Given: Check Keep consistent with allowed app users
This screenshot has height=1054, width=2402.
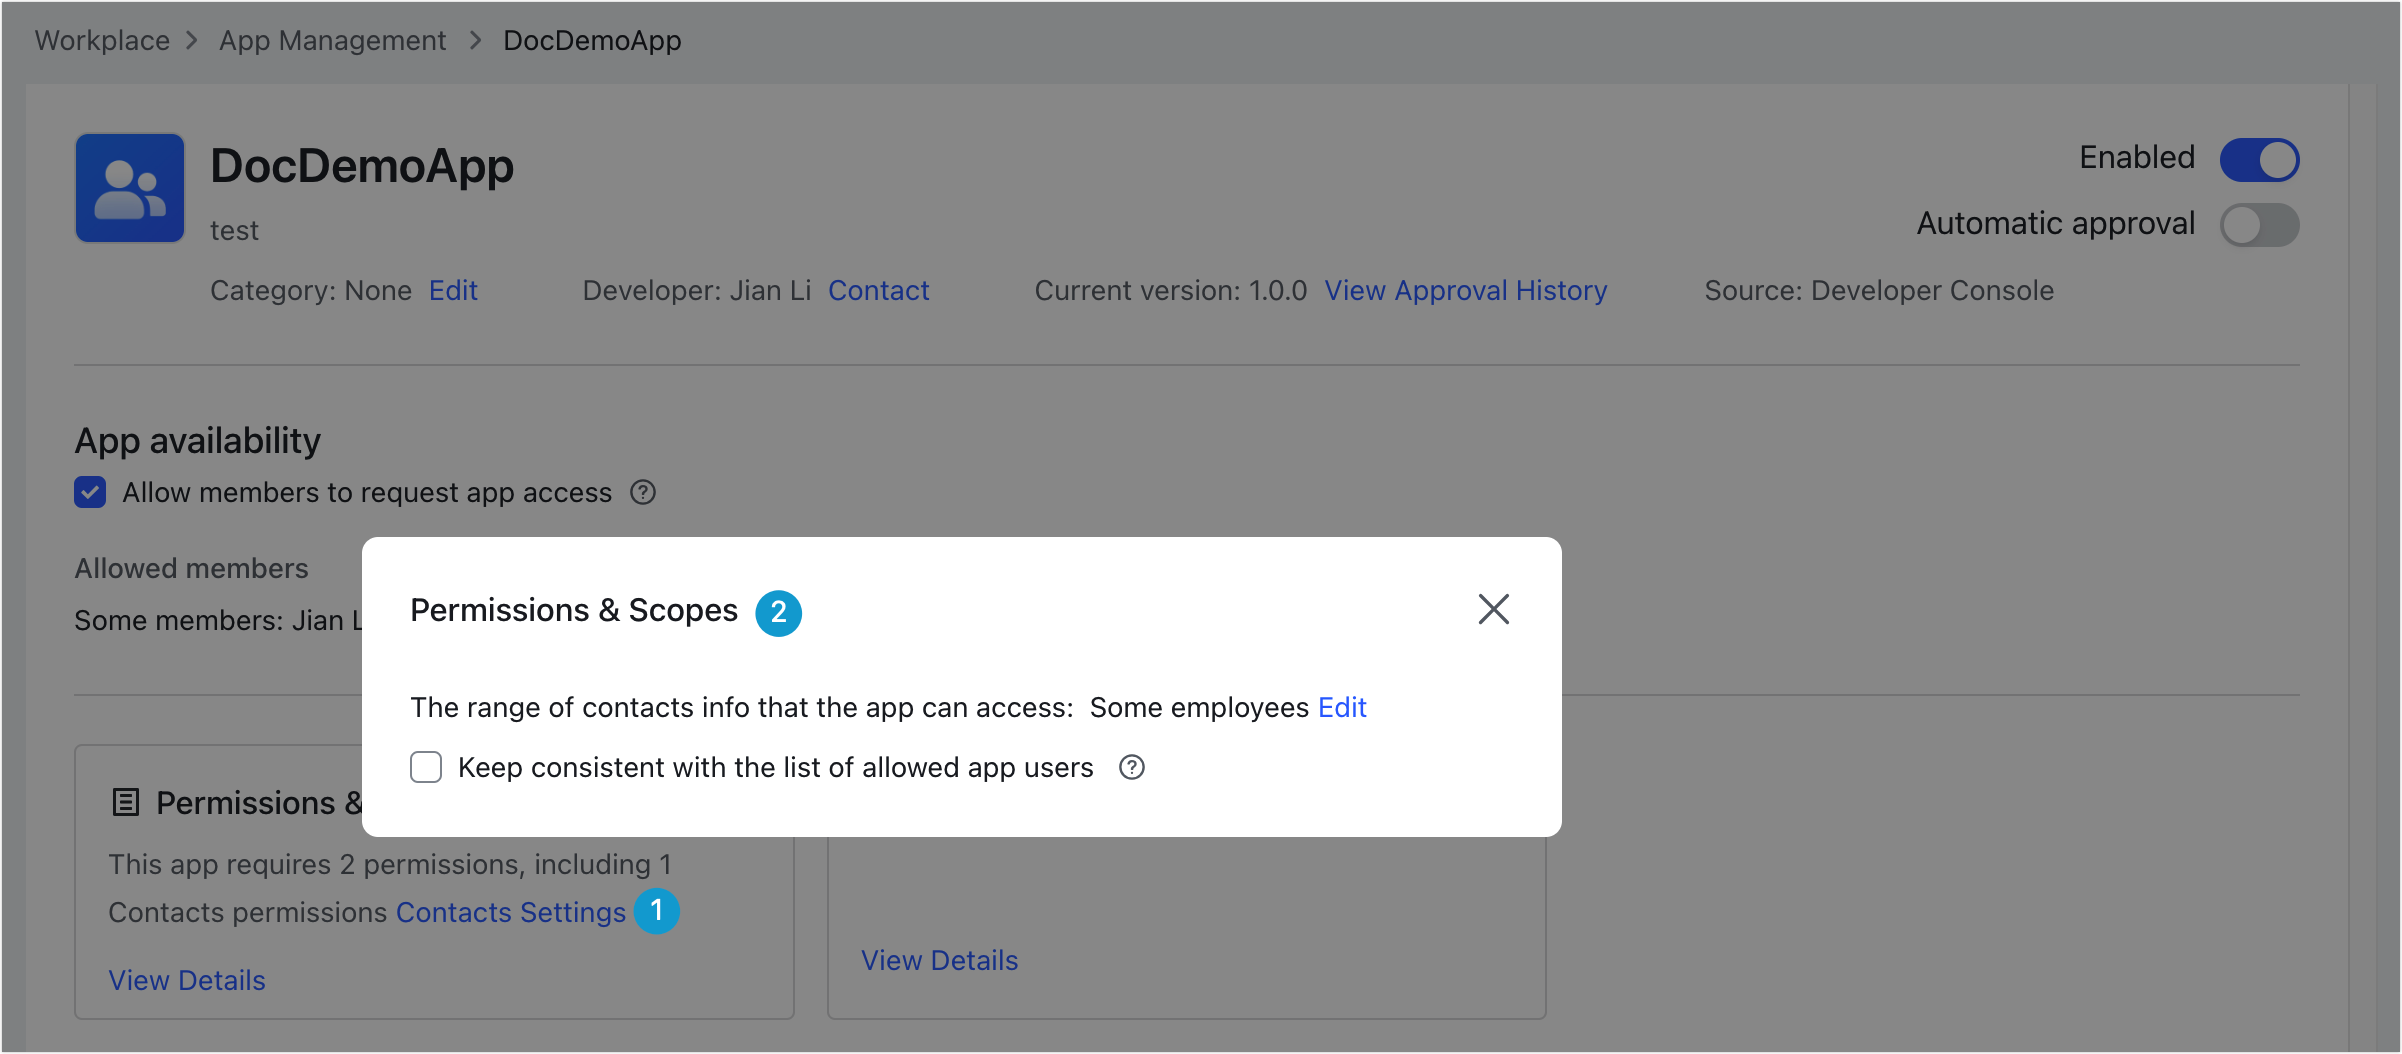Looking at the screenshot, I should tap(426, 768).
